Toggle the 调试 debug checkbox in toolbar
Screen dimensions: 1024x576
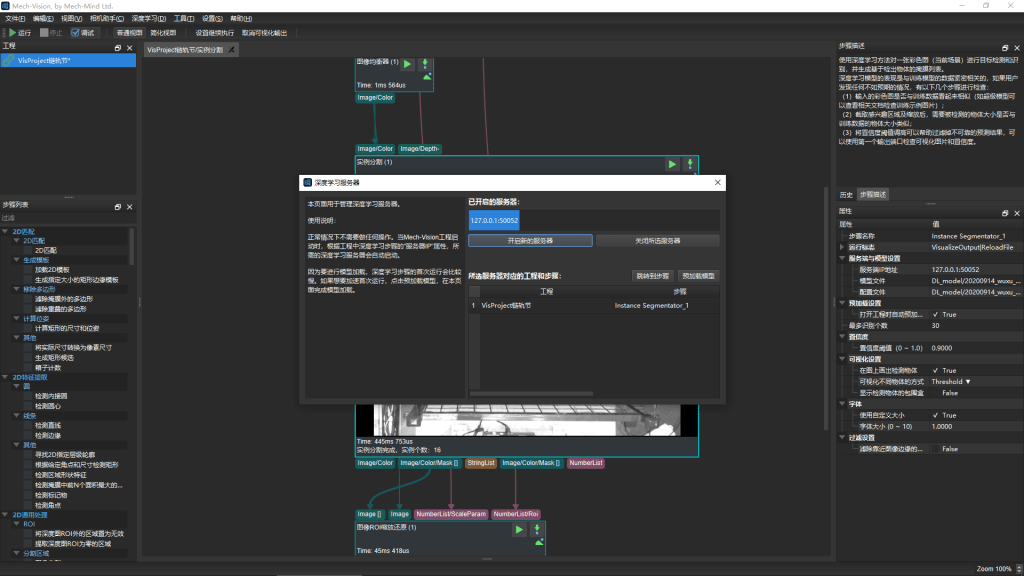(76, 33)
